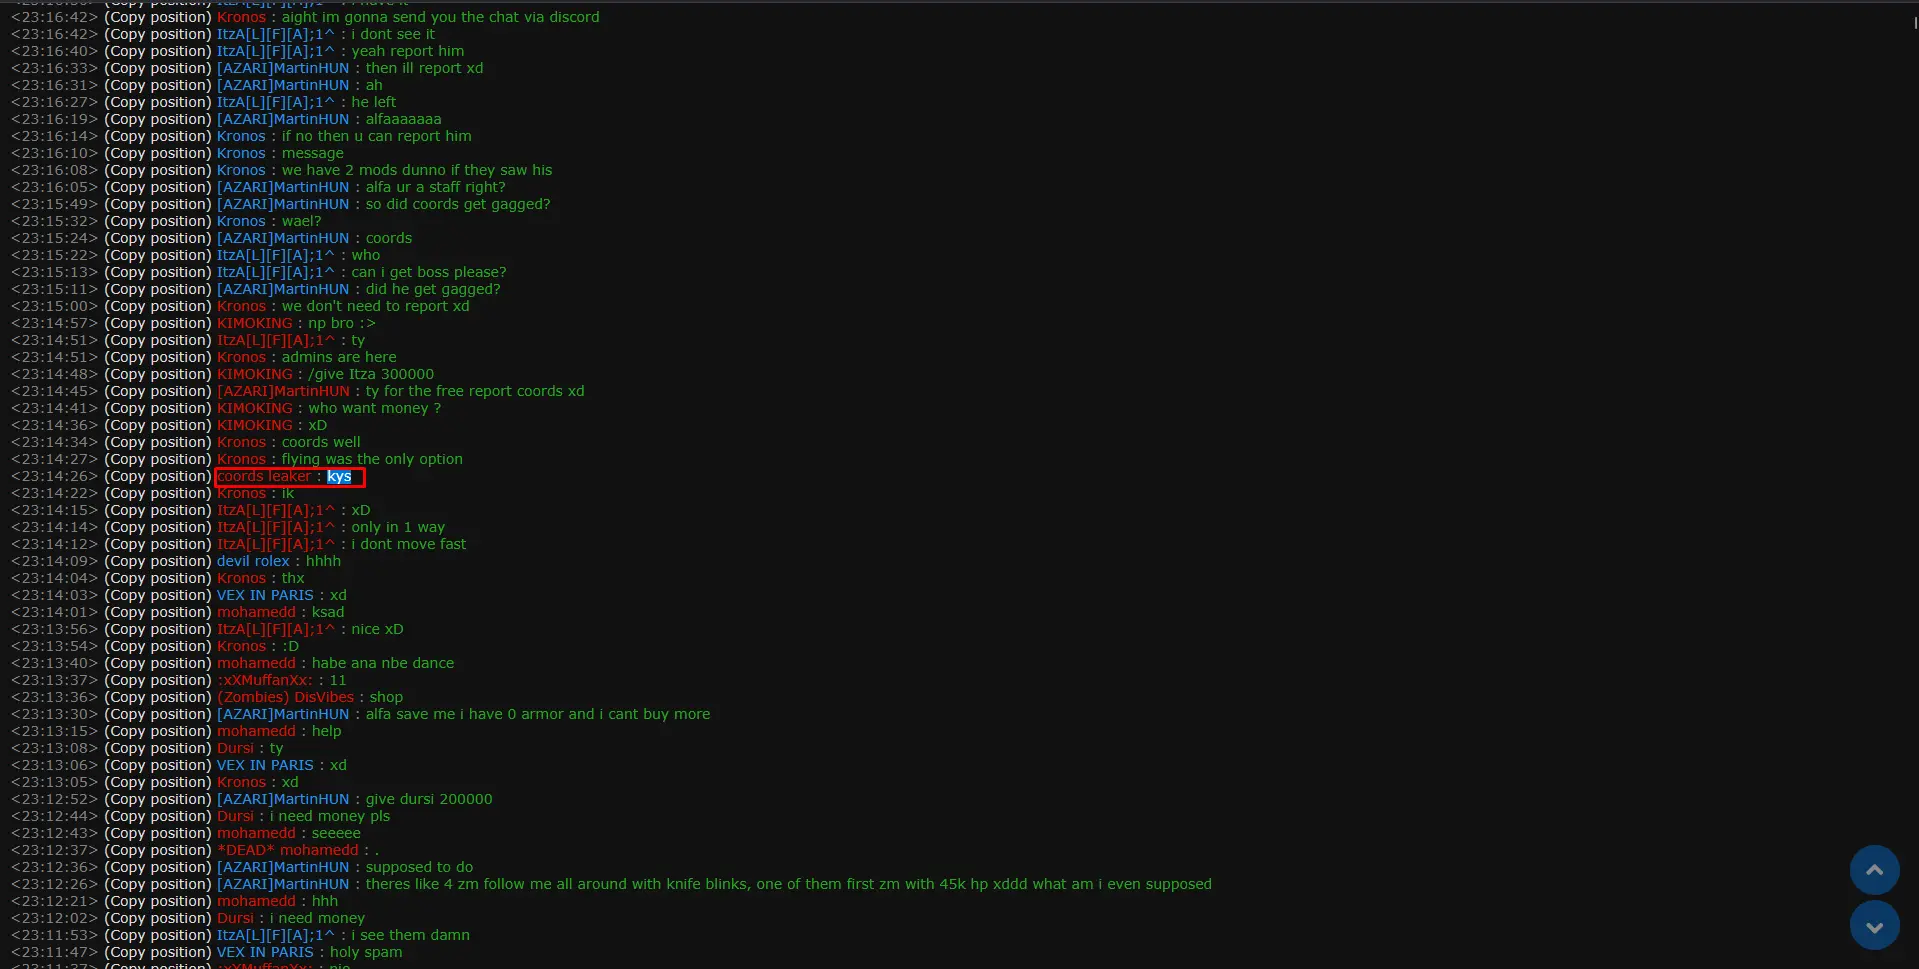
Task: Click Dursi name on 'i need money pls' line
Action: (x=235, y=816)
